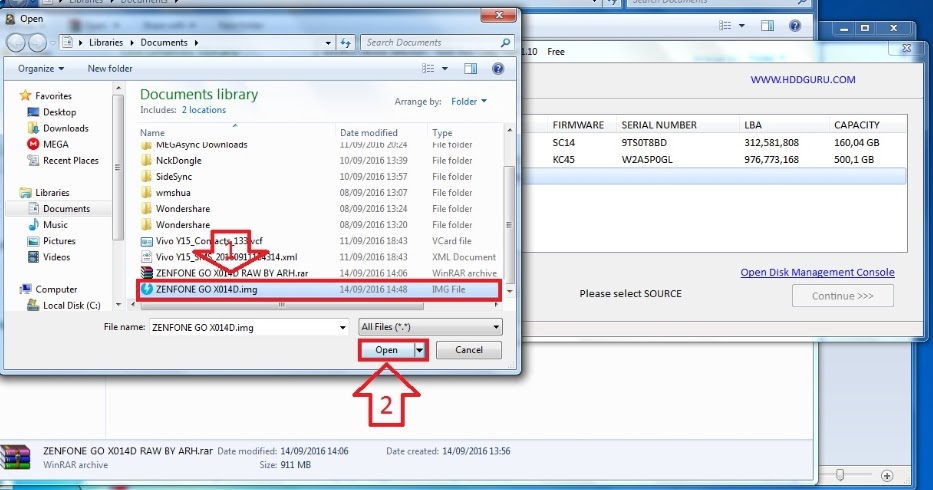Open the view options dropdown arrow in Open dialog
Viewport: 933px width, 490px height.
click(x=444, y=68)
